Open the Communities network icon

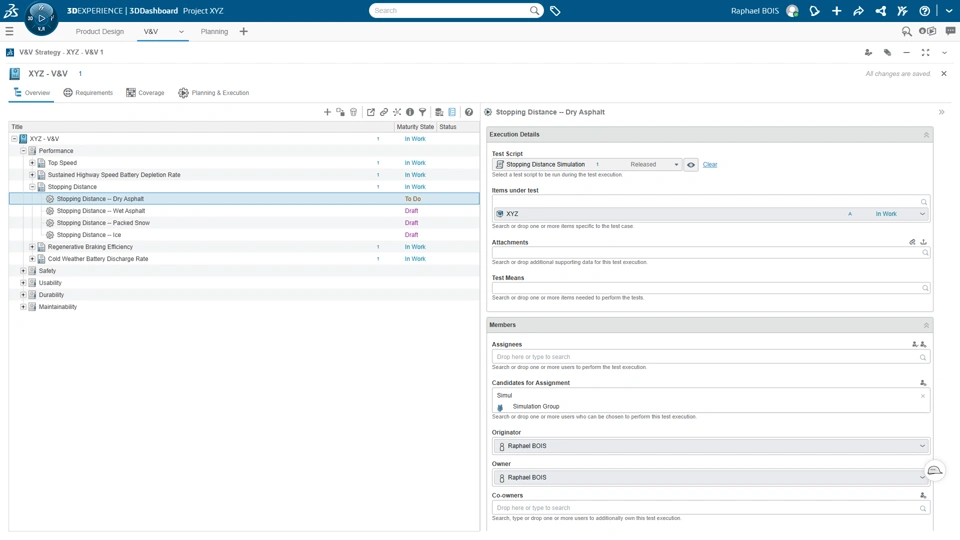pyautogui.click(x=880, y=10)
